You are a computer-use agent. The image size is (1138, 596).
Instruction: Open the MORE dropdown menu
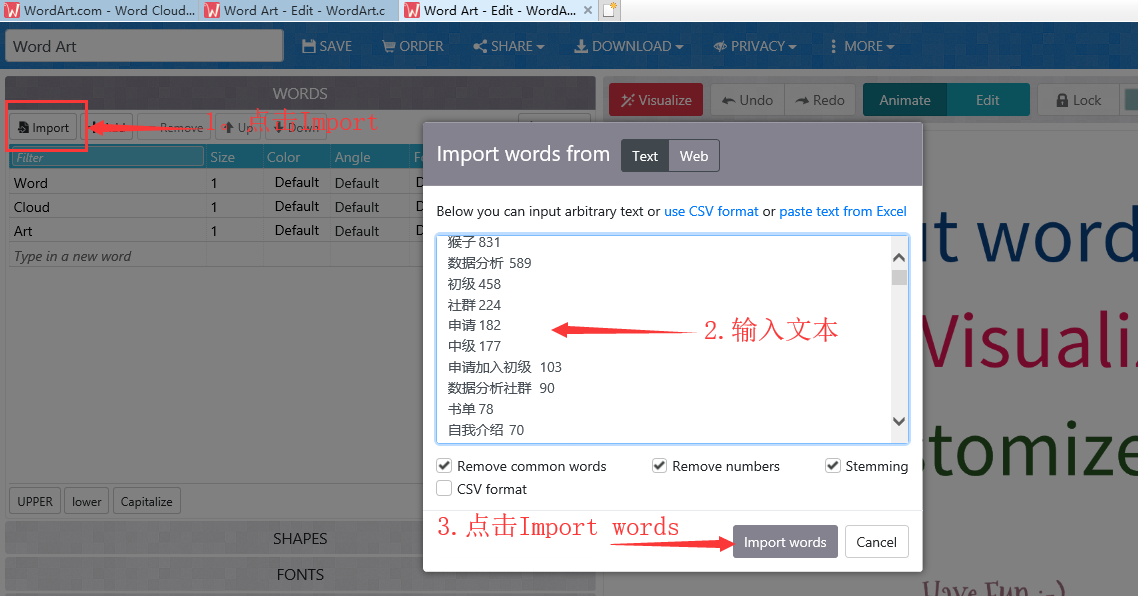tap(862, 46)
